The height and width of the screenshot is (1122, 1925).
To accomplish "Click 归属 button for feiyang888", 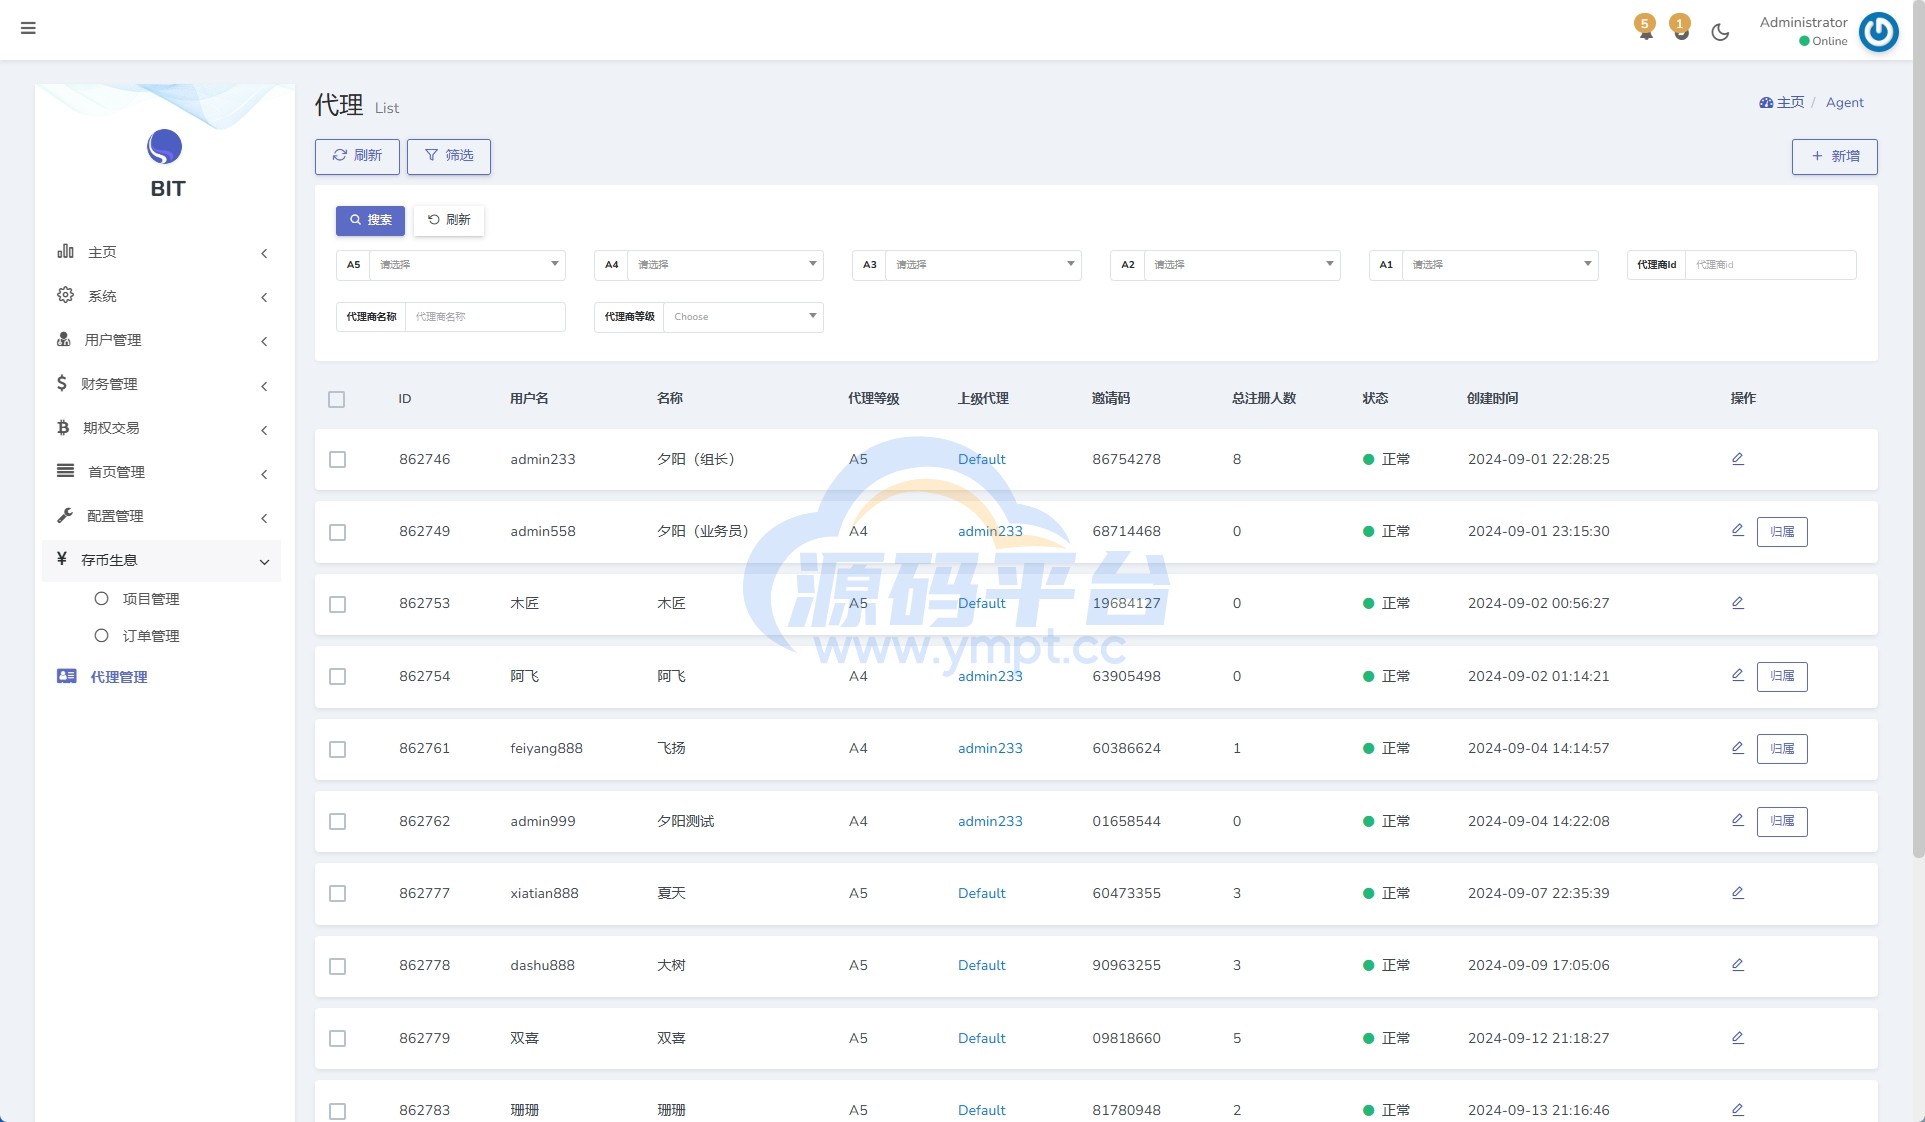I will [1782, 749].
